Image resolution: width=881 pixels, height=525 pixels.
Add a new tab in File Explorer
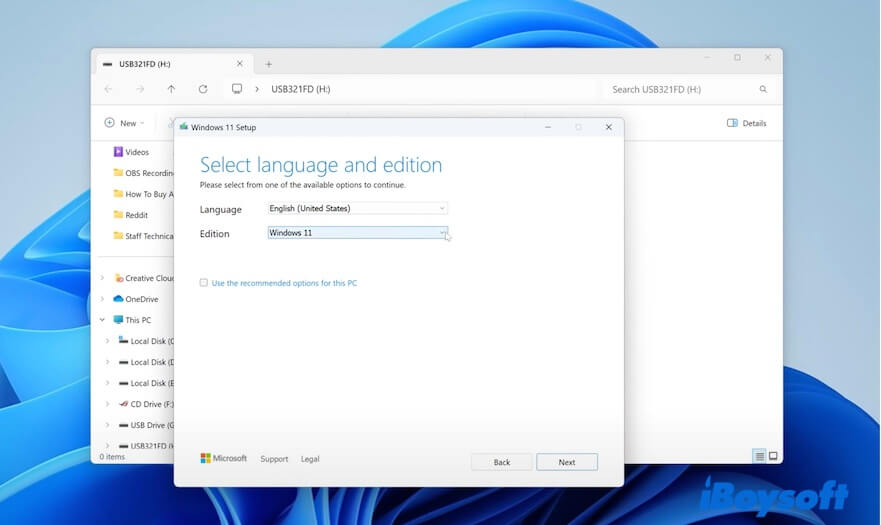click(x=269, y=64)
